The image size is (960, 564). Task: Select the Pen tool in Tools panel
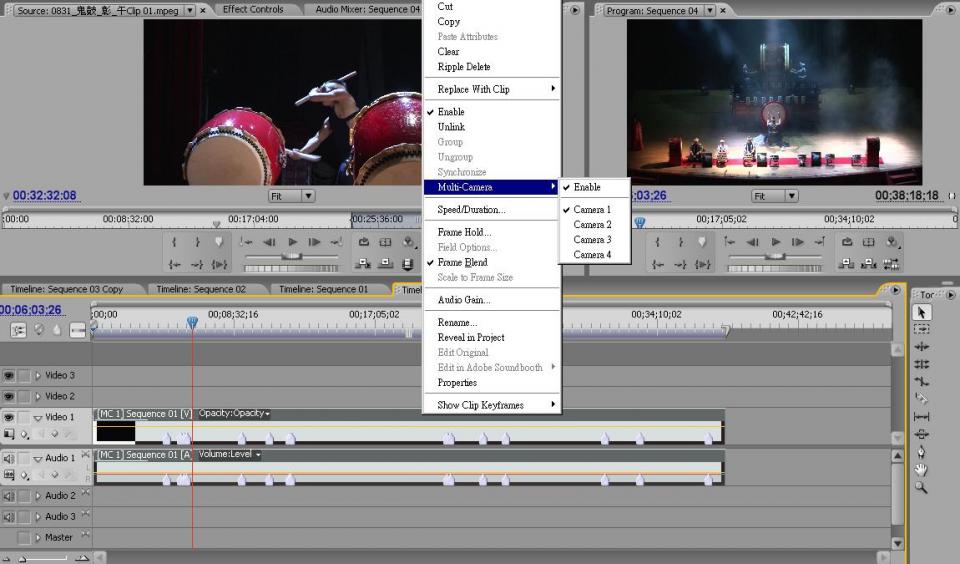[922, 452]
